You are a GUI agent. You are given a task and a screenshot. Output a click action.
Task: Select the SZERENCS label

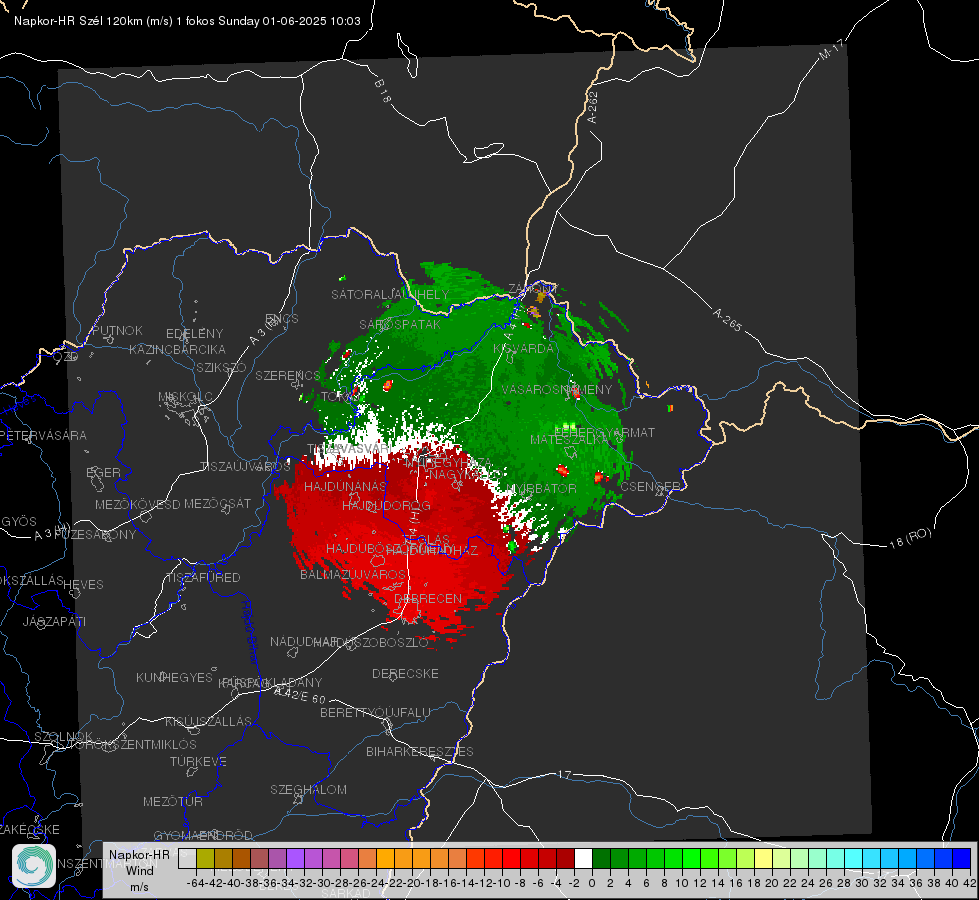coord(287,375)
